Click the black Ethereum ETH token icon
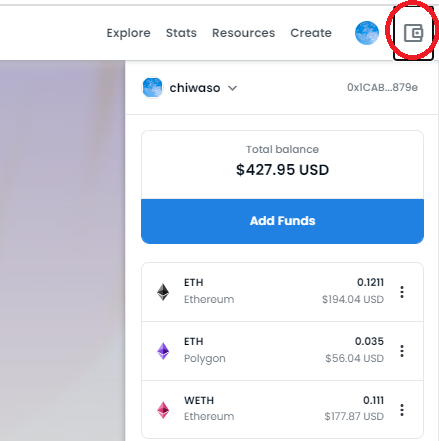Image resolution: width=439 pixels, height=441 pixels. click(163, 292)
